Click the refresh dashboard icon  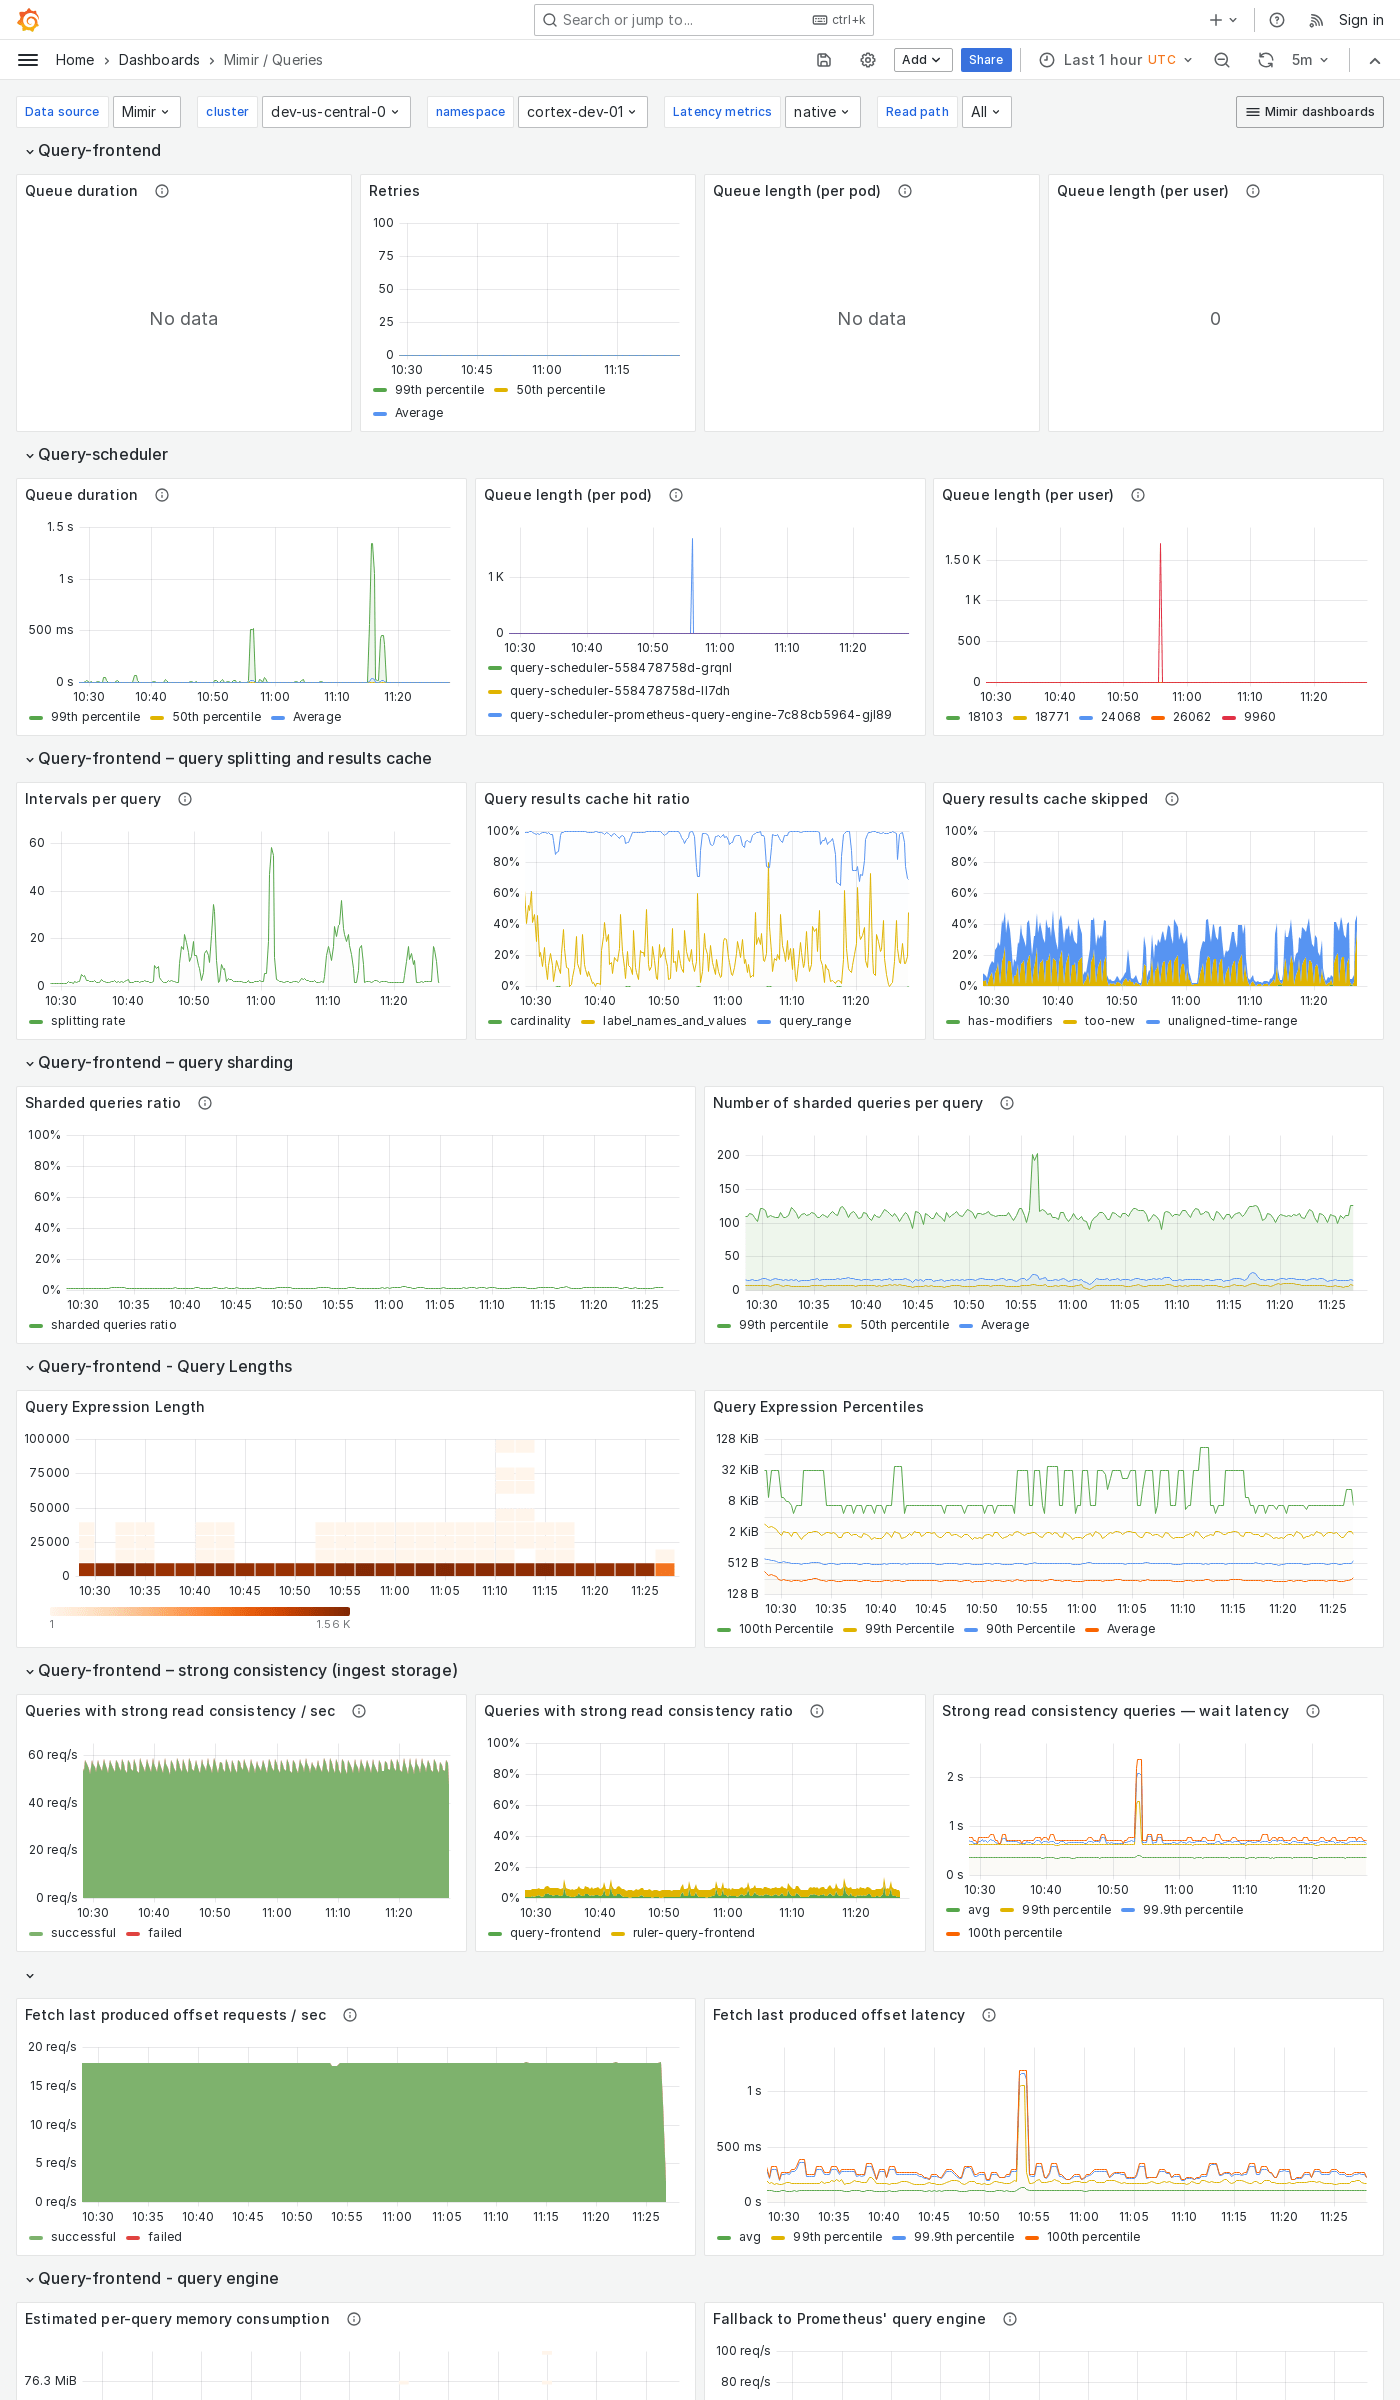pos(1266,60)
